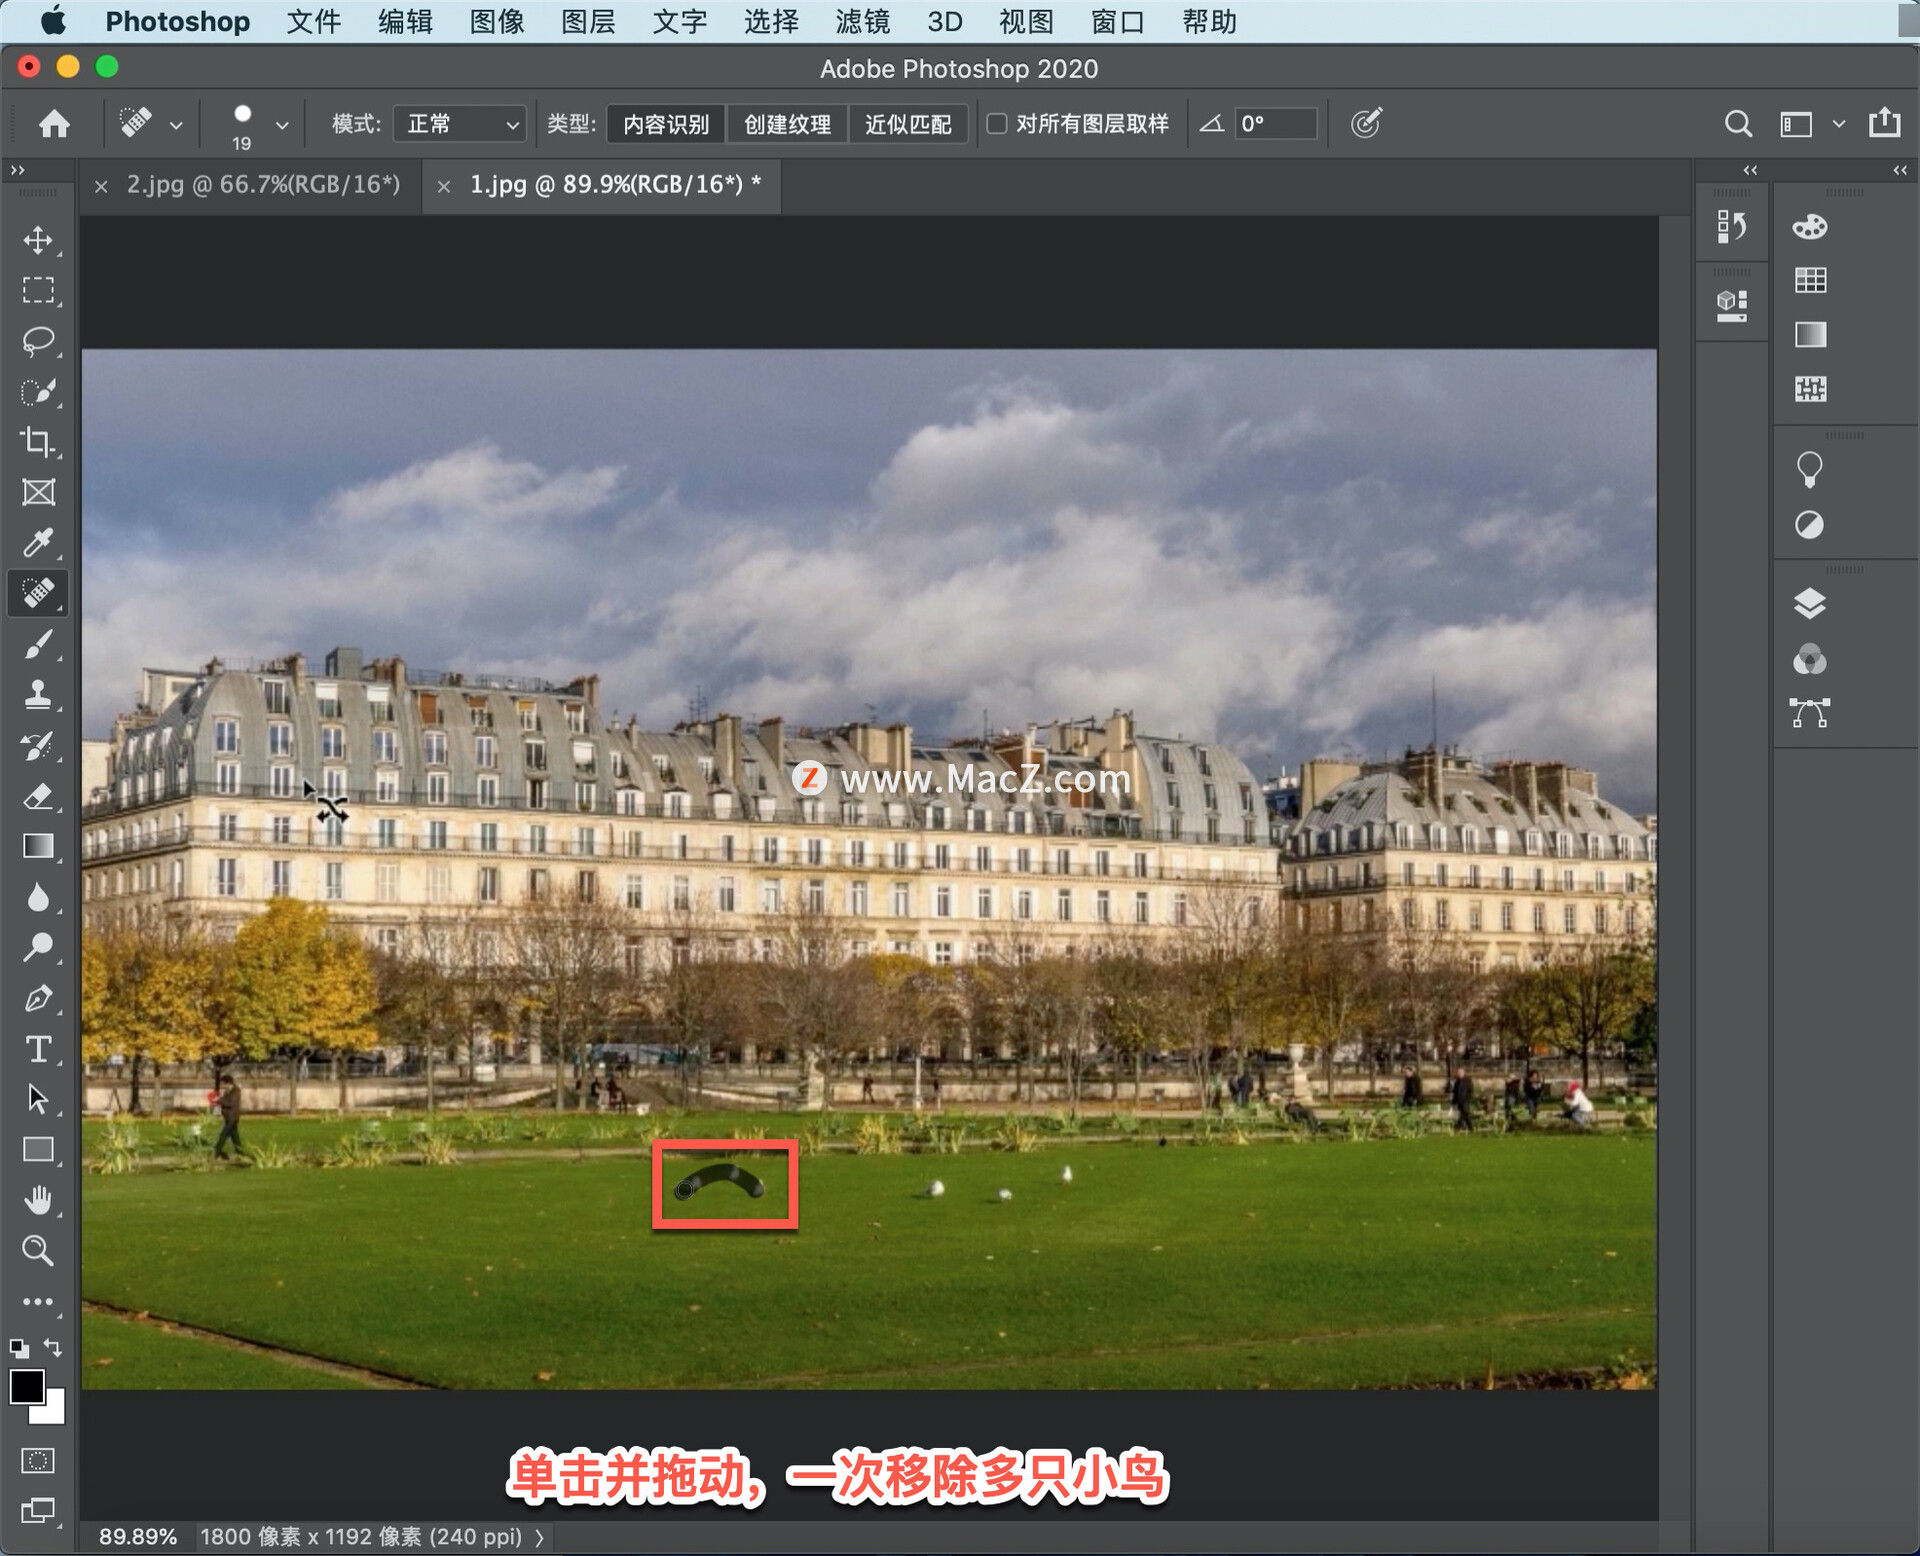Open the 滤镜 menu

pyautogui.click(x=862, y=21)
